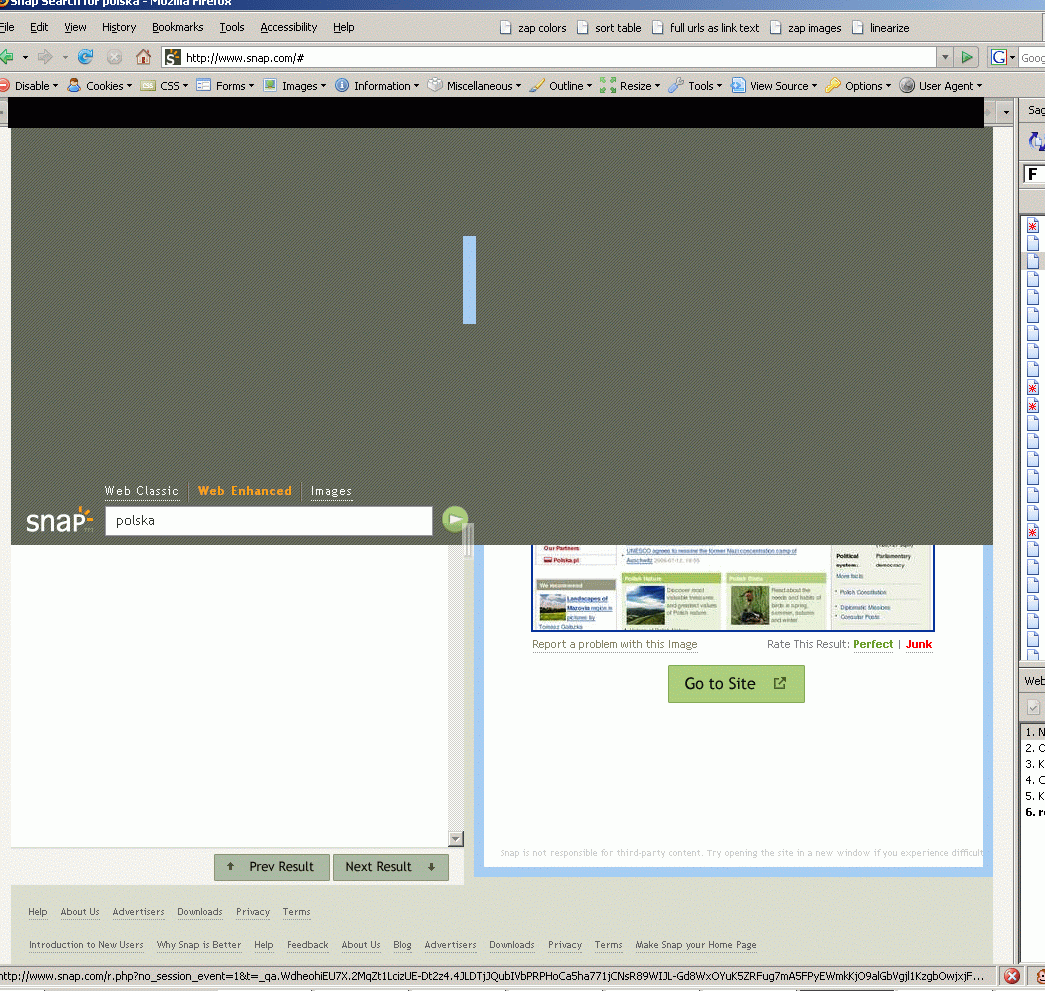This screenshot has height=991, width=1045.
Task: Click the Blog footer link
Action: pyautogui.click(x=403, y=945)
